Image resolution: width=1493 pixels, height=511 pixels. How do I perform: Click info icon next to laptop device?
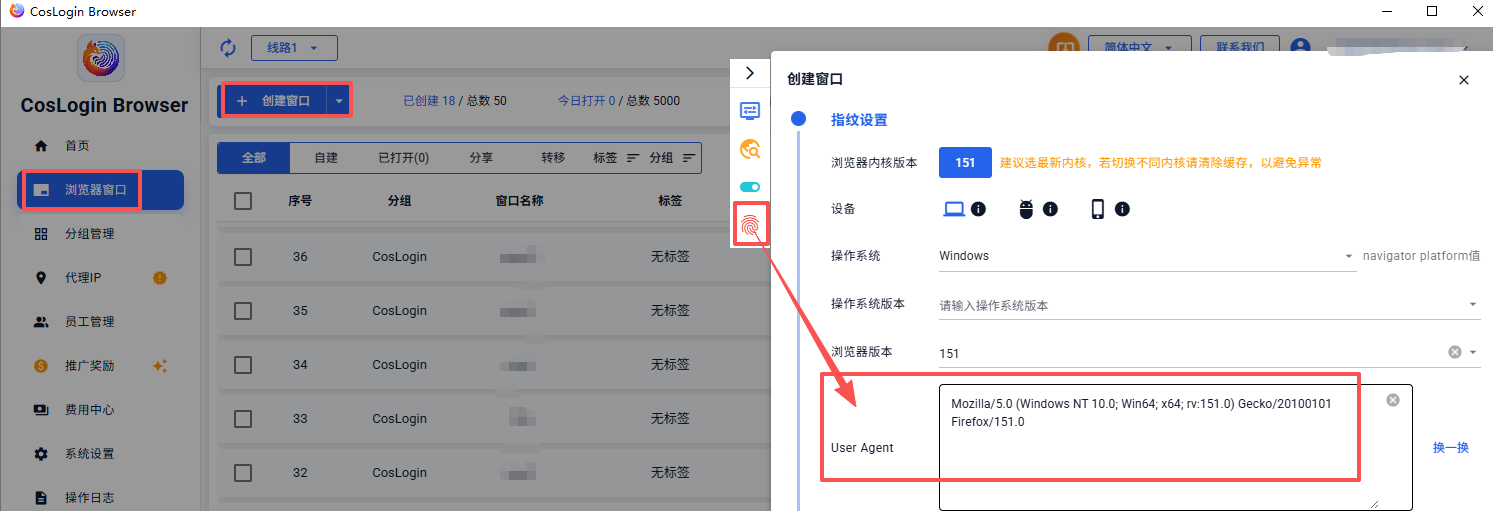(x=979, y=209)
